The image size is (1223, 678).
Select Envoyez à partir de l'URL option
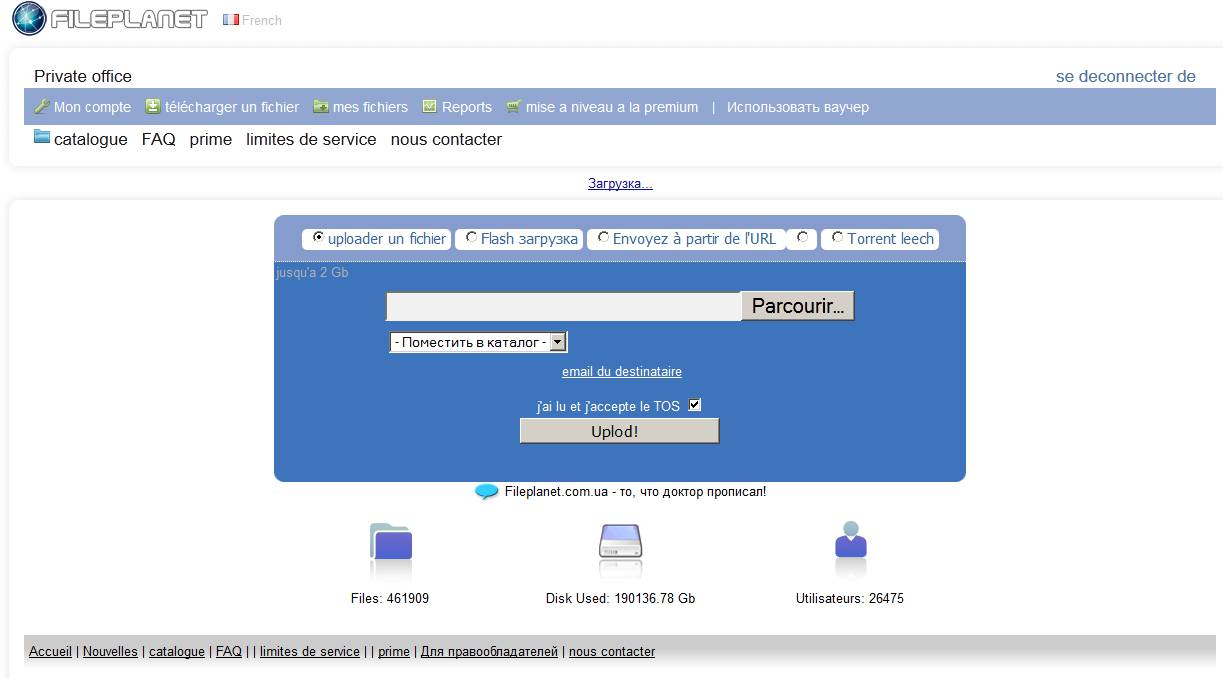pos(603,238)
